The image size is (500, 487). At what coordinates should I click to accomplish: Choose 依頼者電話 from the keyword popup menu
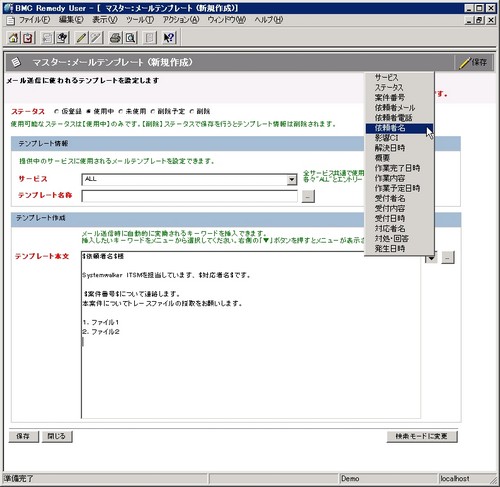point(399,118)
